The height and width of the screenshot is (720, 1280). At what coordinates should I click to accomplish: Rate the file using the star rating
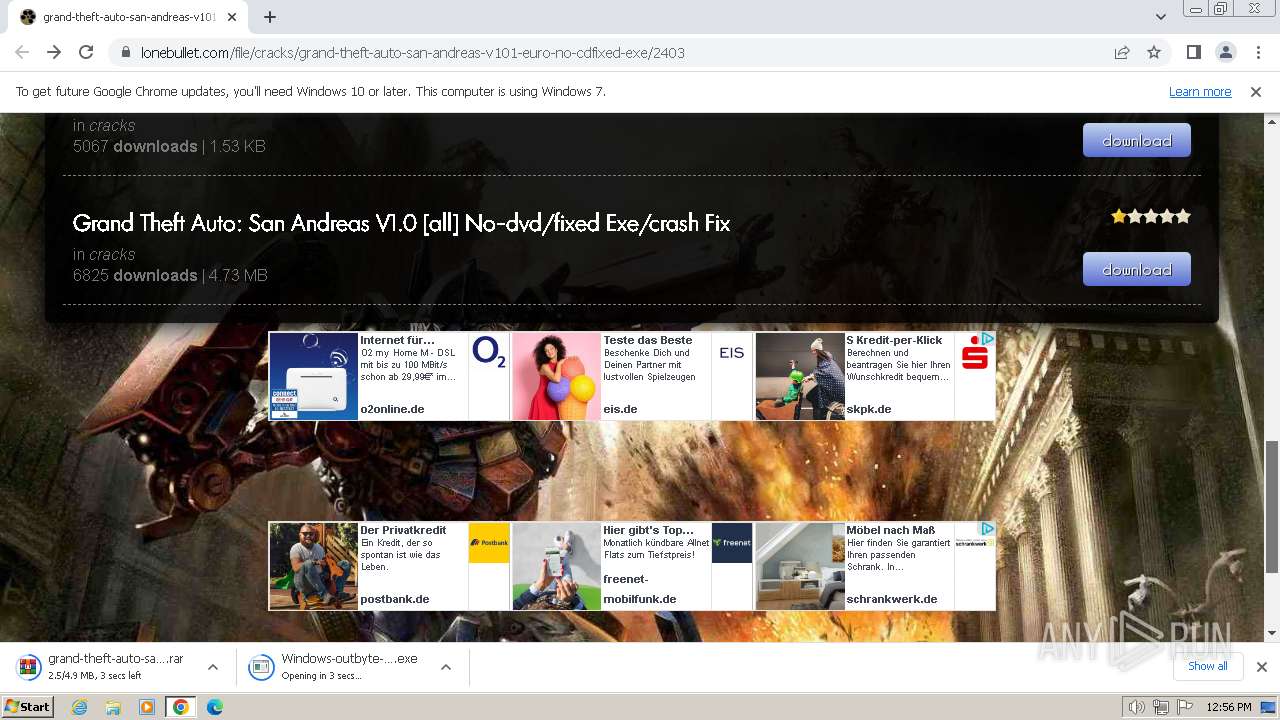[1151, 216]
